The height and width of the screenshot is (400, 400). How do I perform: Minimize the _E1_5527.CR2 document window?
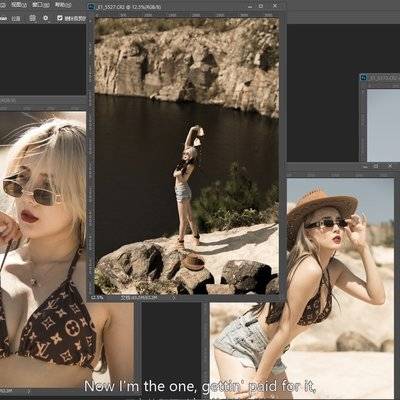[x=249, y=6]
